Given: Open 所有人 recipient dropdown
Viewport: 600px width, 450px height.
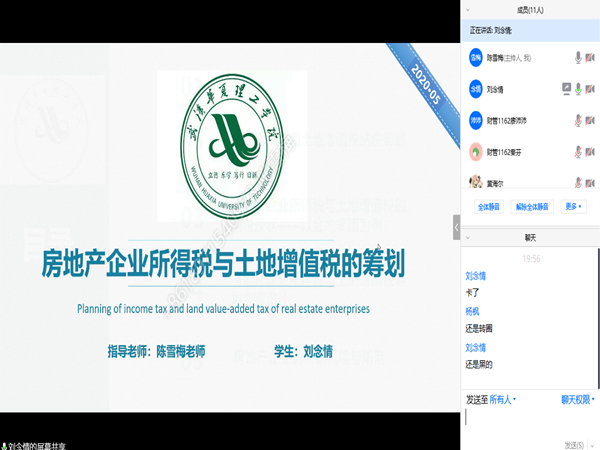Looking at the screenshot, I should tap(503, 400).
